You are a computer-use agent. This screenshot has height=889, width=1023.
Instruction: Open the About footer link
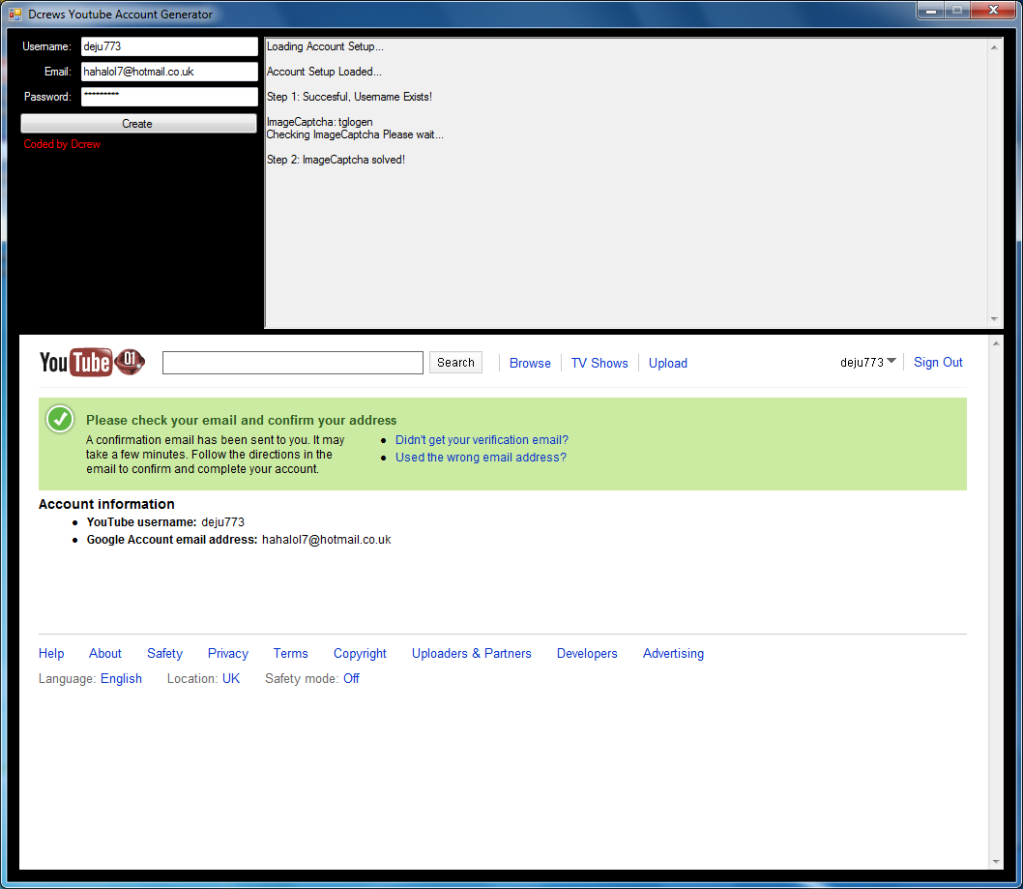tap(105, 654)
